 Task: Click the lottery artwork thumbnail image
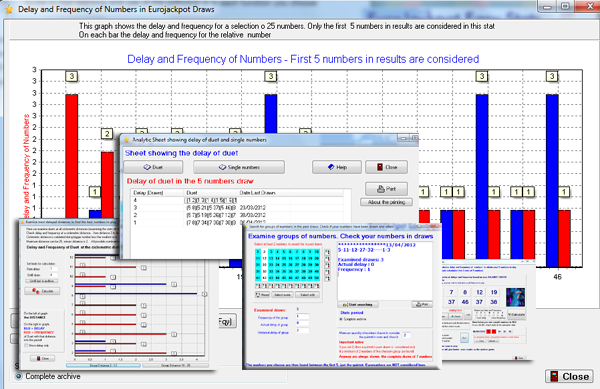(x=515, y=297)
